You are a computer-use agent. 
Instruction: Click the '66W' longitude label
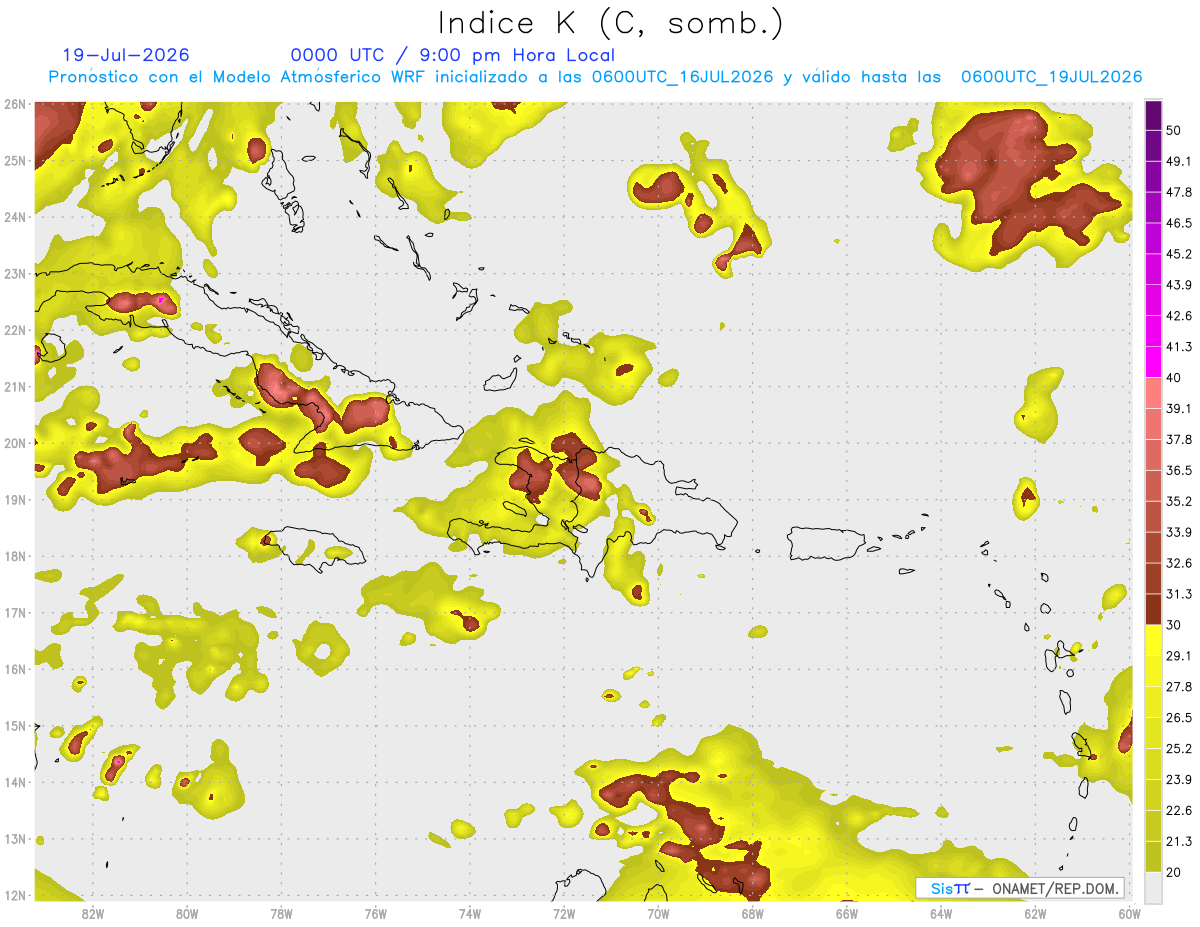coord(846,913)
